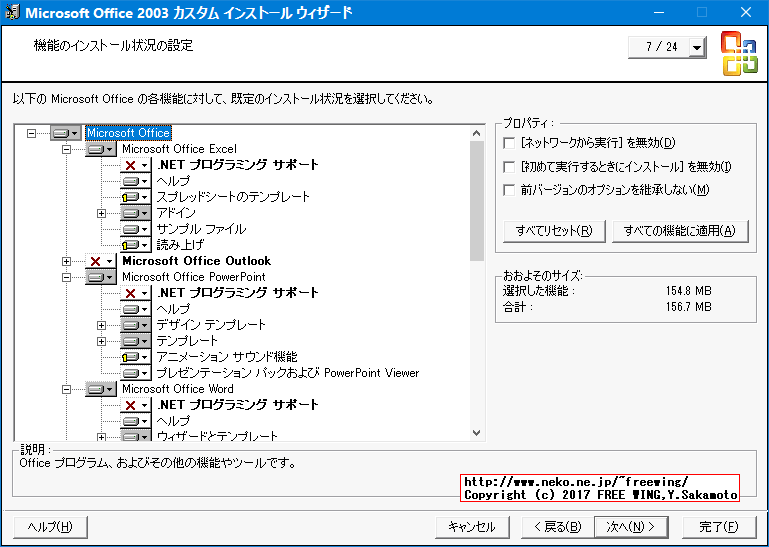
Task: Click the キャンセル button
Action: [472, 527]
